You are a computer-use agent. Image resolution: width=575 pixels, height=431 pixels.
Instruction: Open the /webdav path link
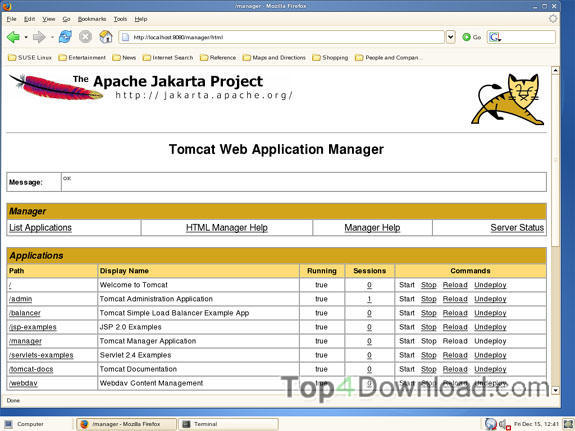(23, 383)
